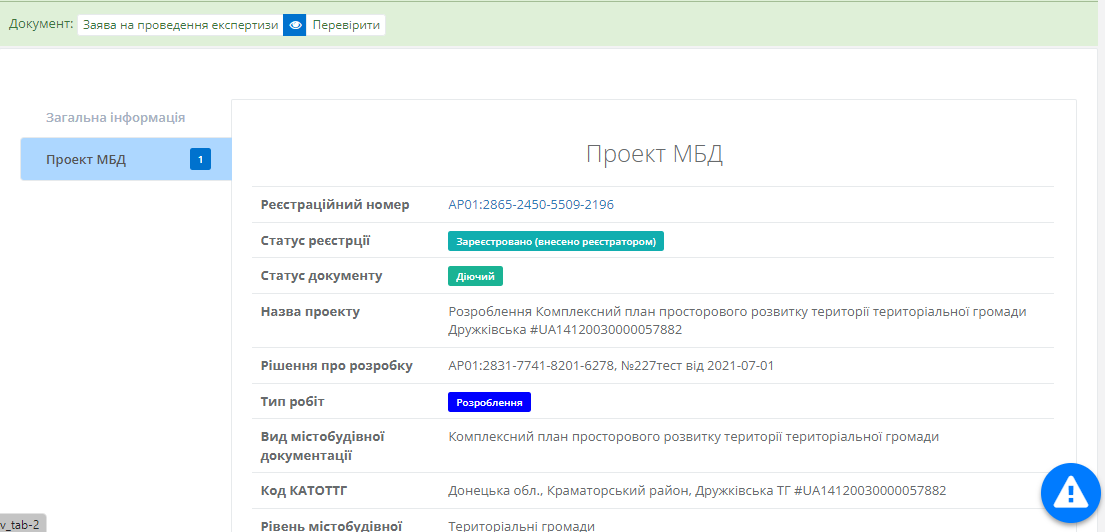Click the badge numbered 1 on Проект МБД
Image resolution: width=1105 pixels, height=532 pixels.
click(x=200, y=159)
